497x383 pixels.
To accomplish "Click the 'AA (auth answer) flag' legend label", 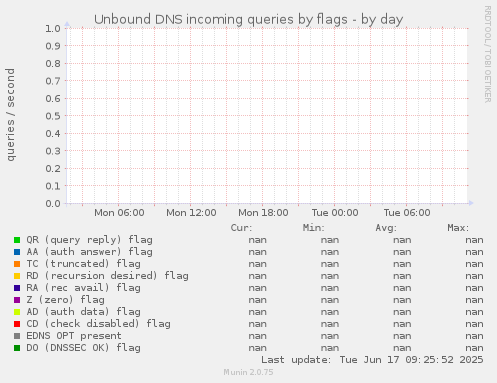I will pos(89,252).
